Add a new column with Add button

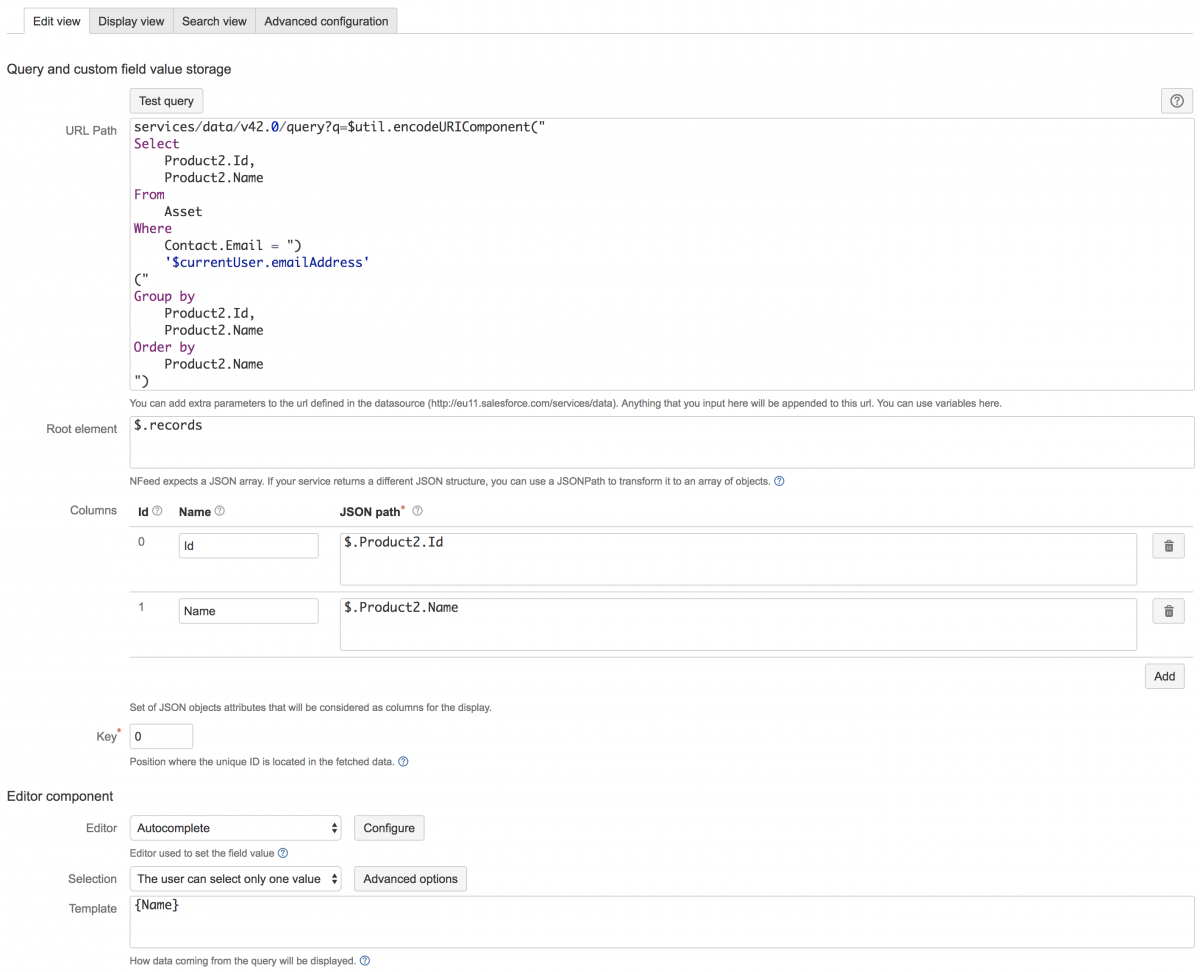click(x=1165, y=676)
